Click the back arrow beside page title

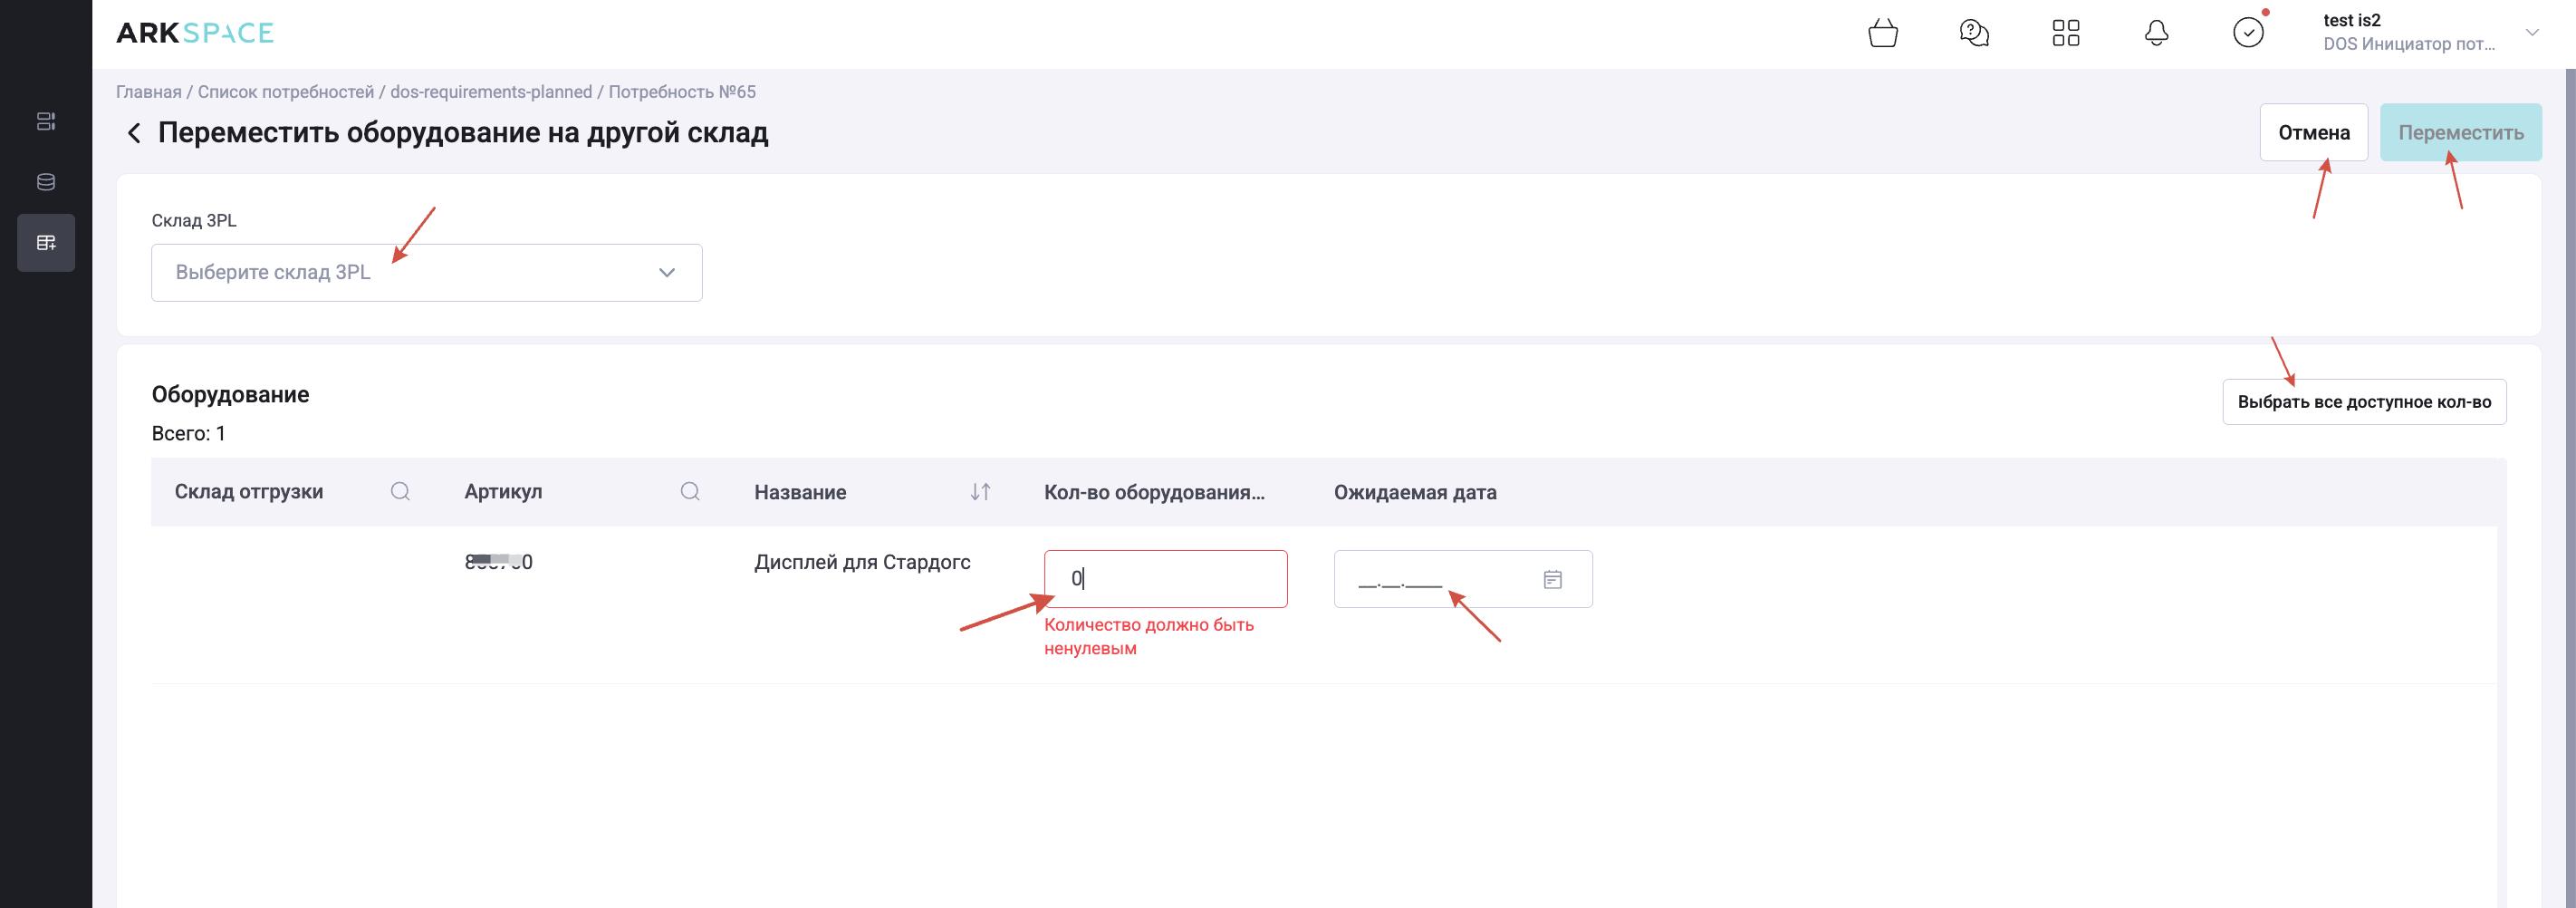134,133
